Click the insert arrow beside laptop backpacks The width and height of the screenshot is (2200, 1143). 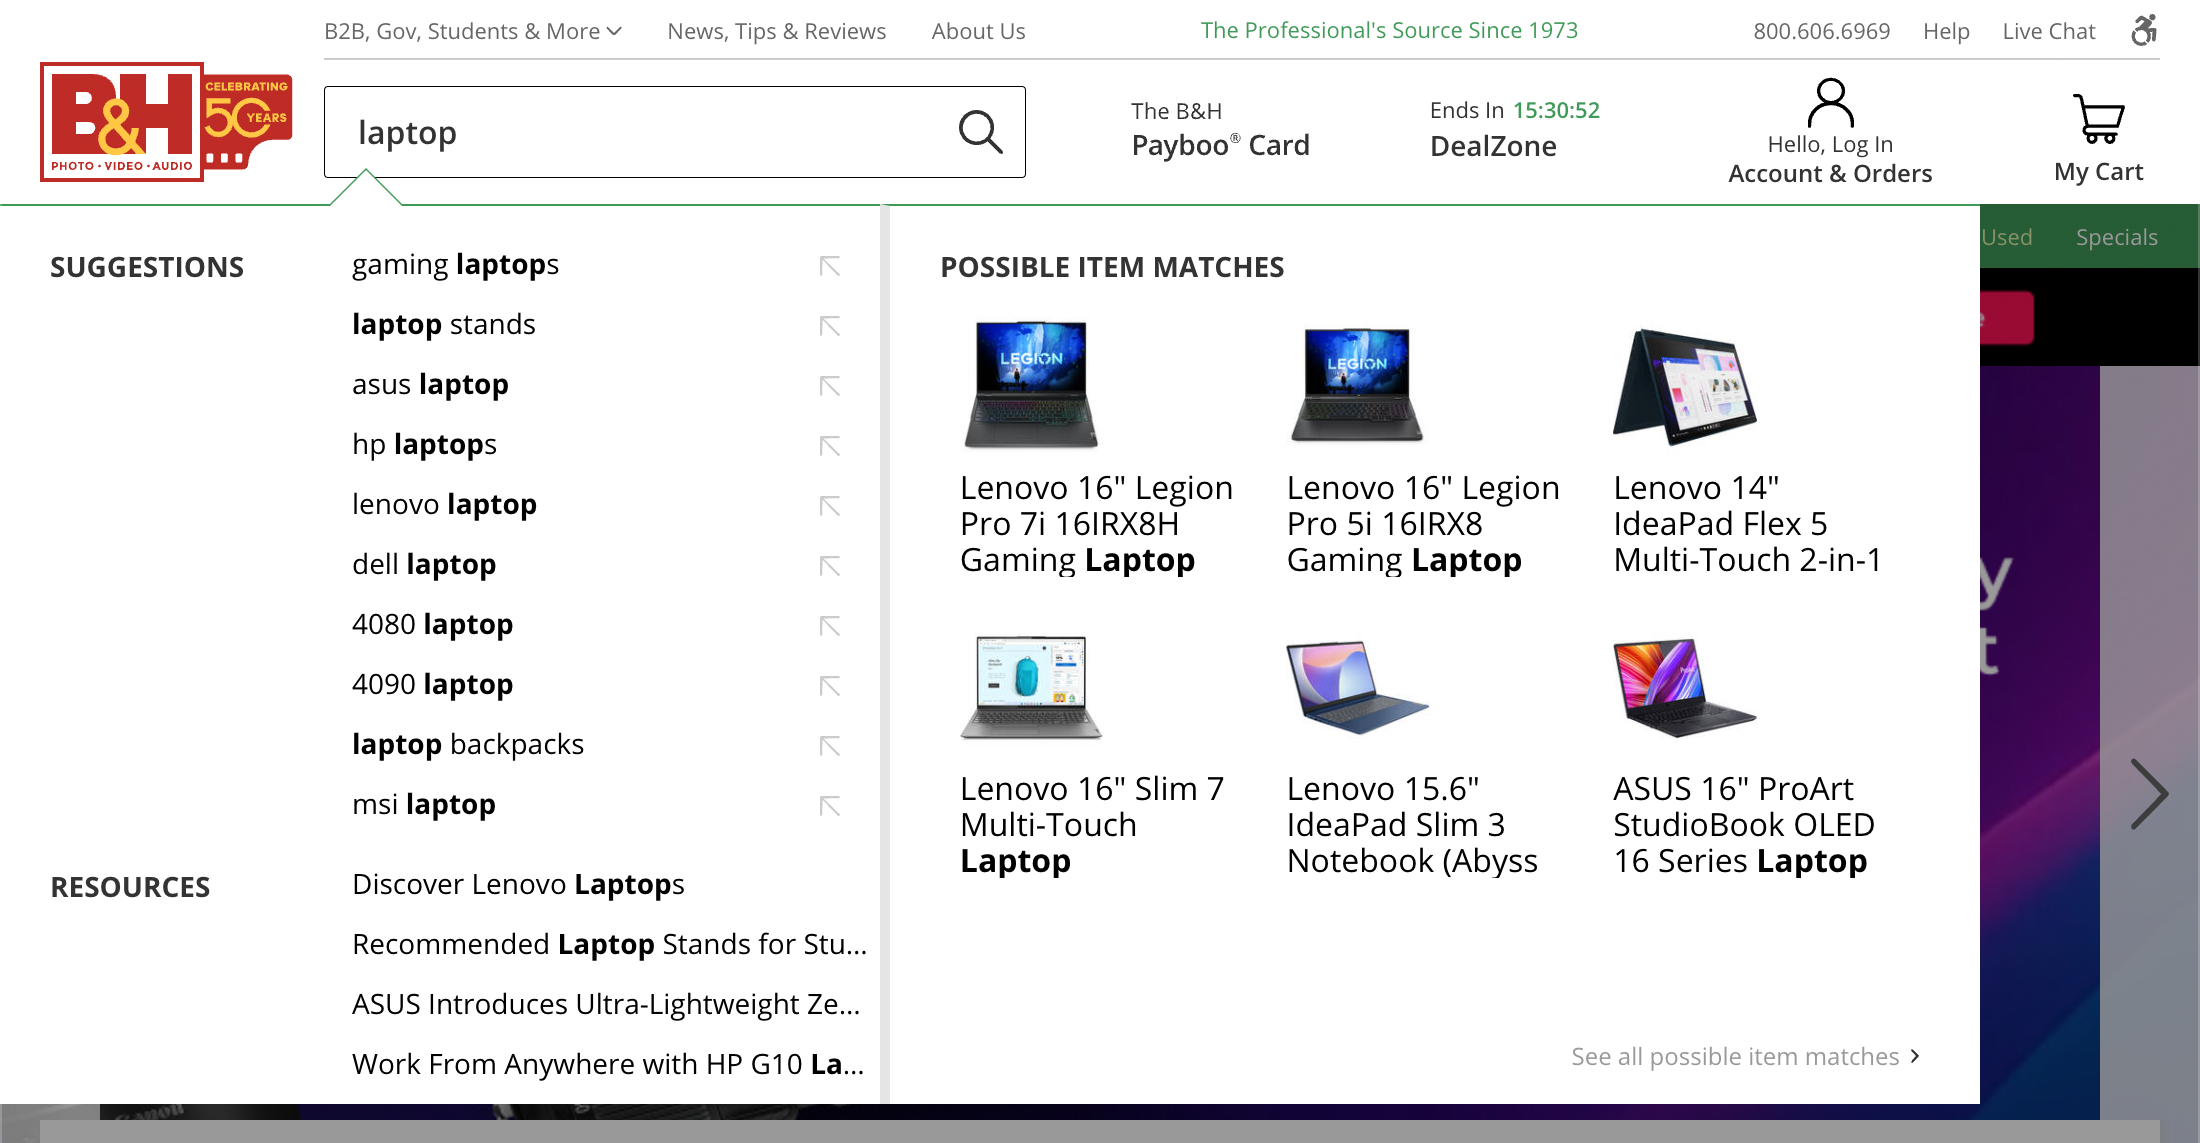pos(830,745)
